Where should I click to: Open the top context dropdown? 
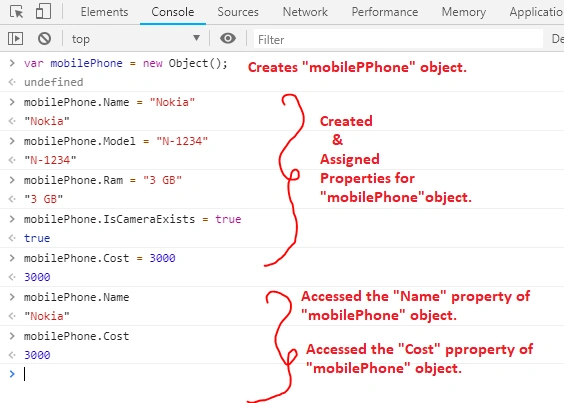point(135,39)
